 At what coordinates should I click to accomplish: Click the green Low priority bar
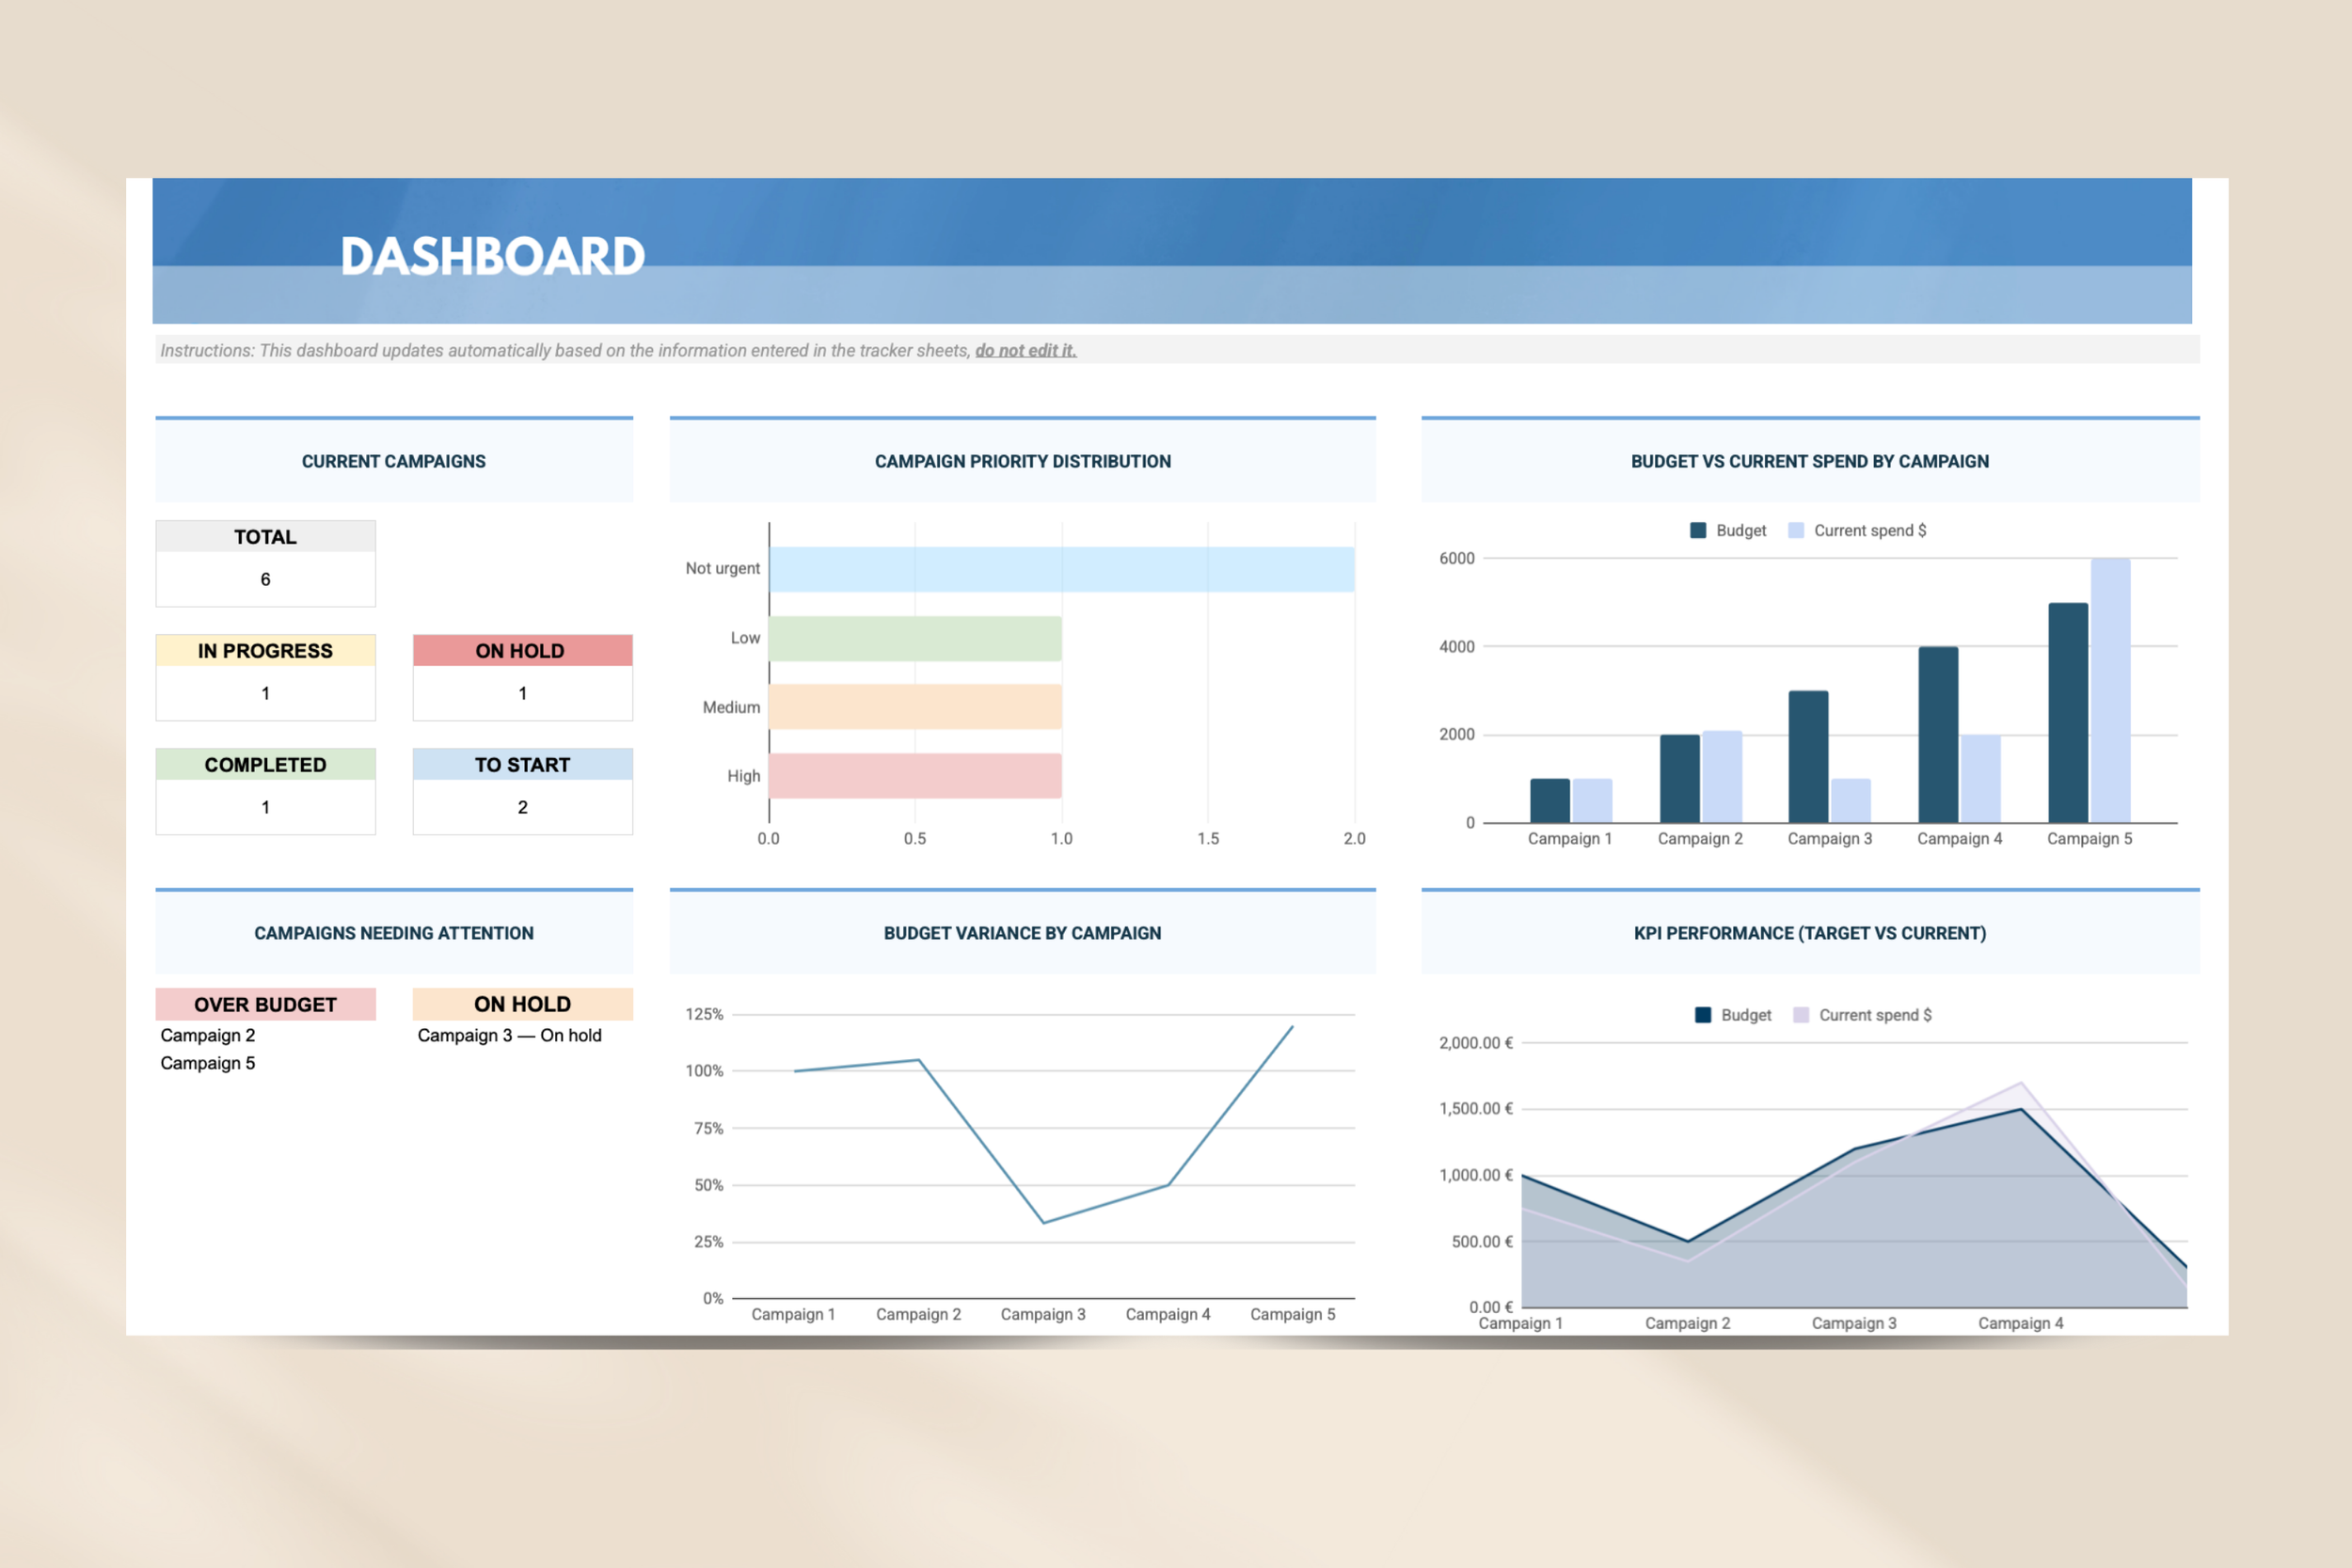point(915,638)
